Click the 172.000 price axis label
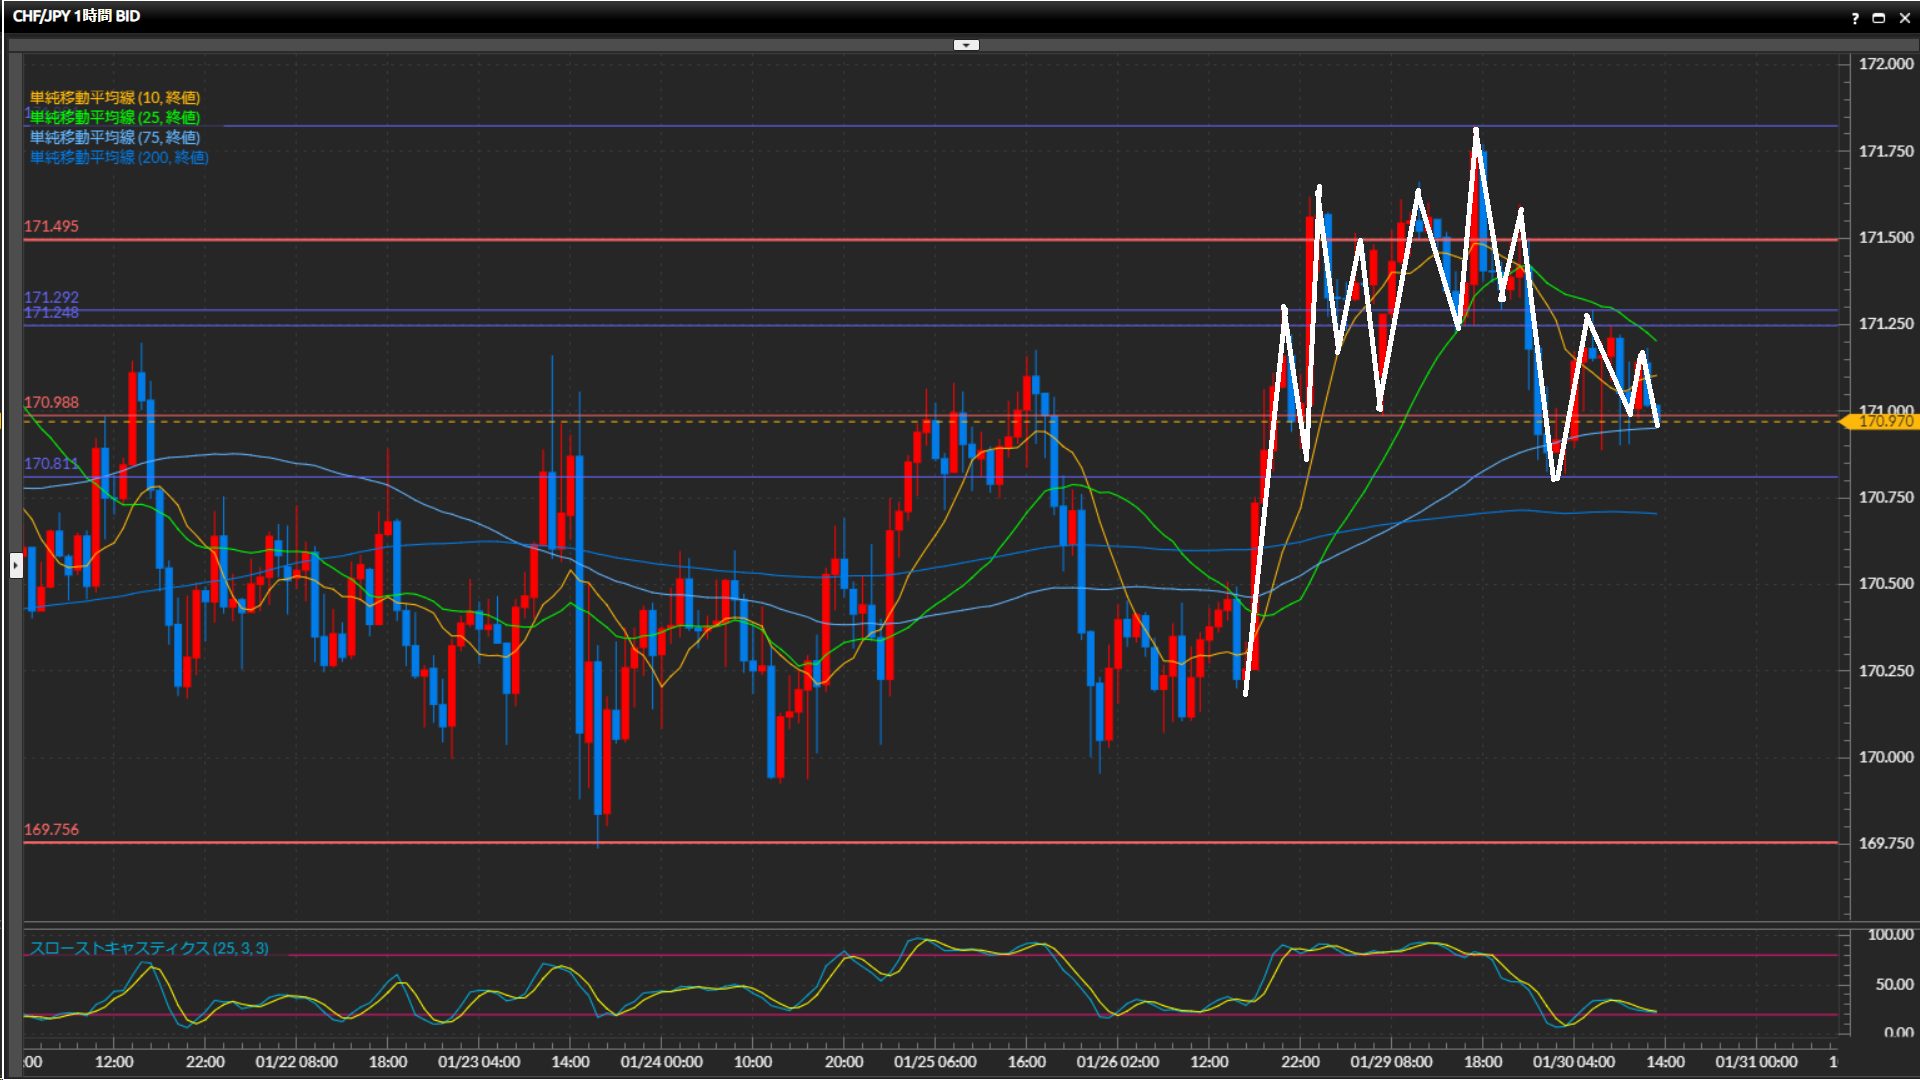 point(1885,64)
